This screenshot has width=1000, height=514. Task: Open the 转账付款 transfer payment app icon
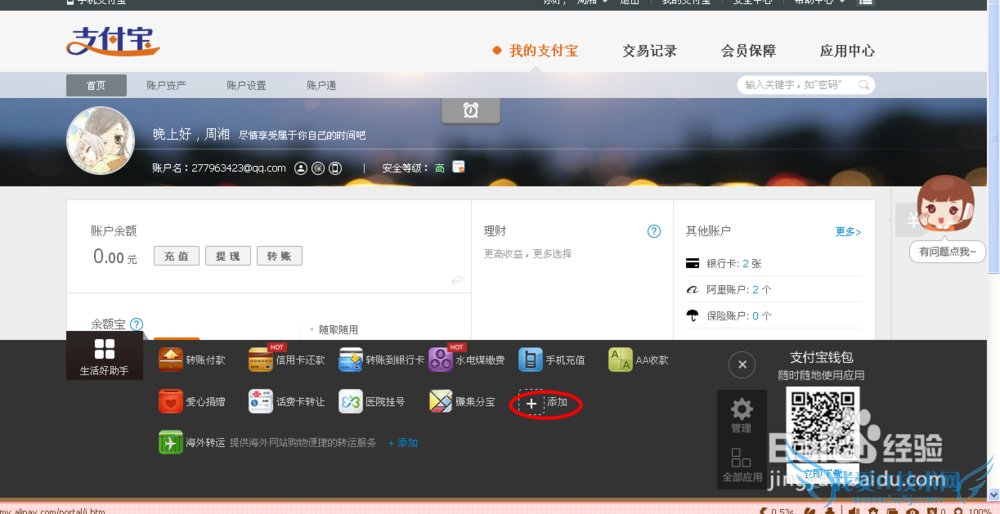point(170,360)
